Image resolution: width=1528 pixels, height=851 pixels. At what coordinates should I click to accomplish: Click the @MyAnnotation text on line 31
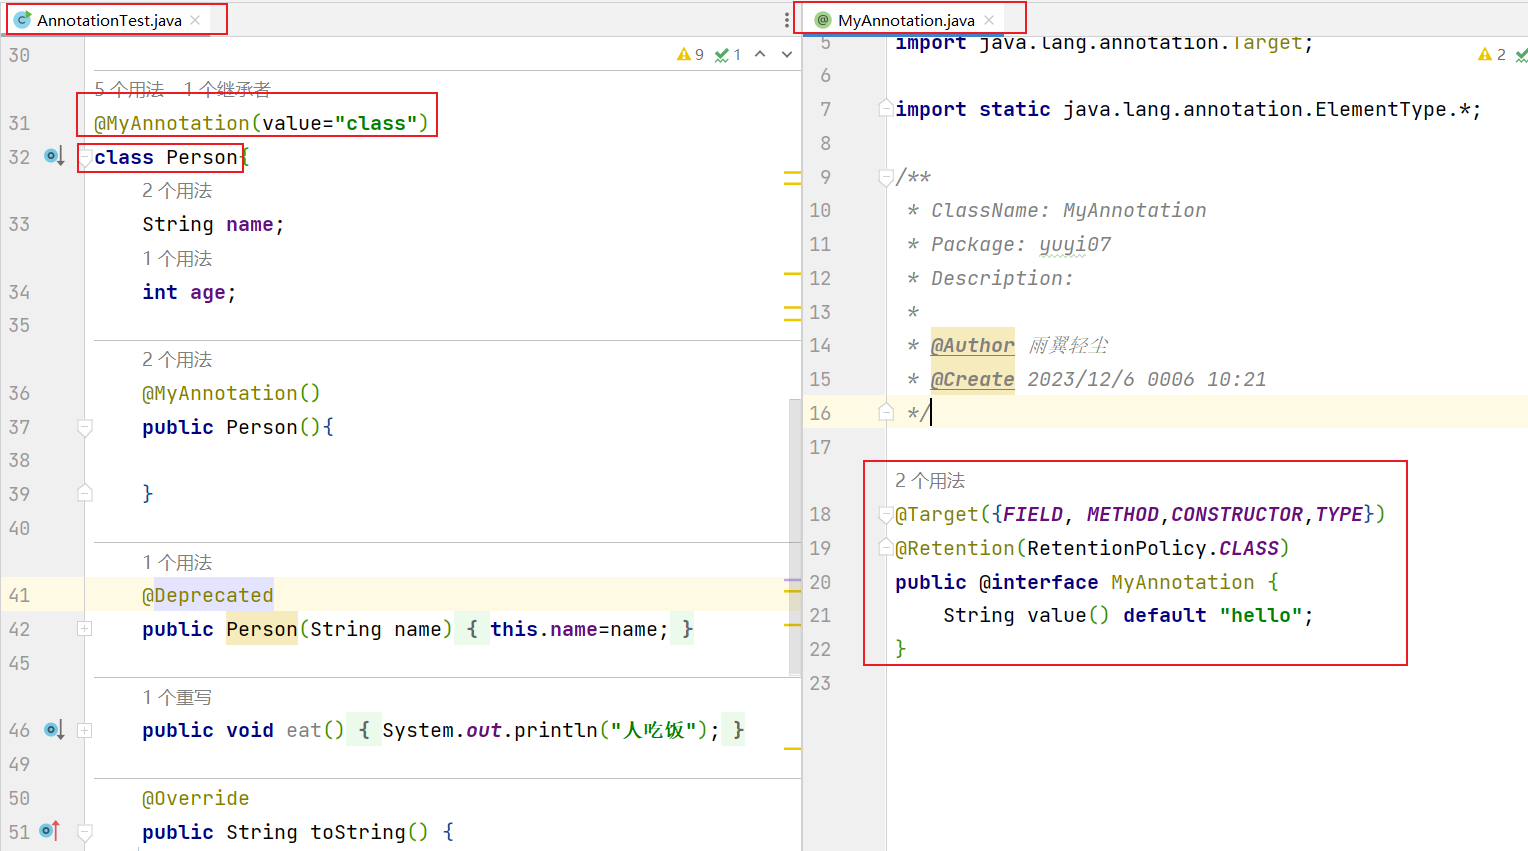click(171, 123)
